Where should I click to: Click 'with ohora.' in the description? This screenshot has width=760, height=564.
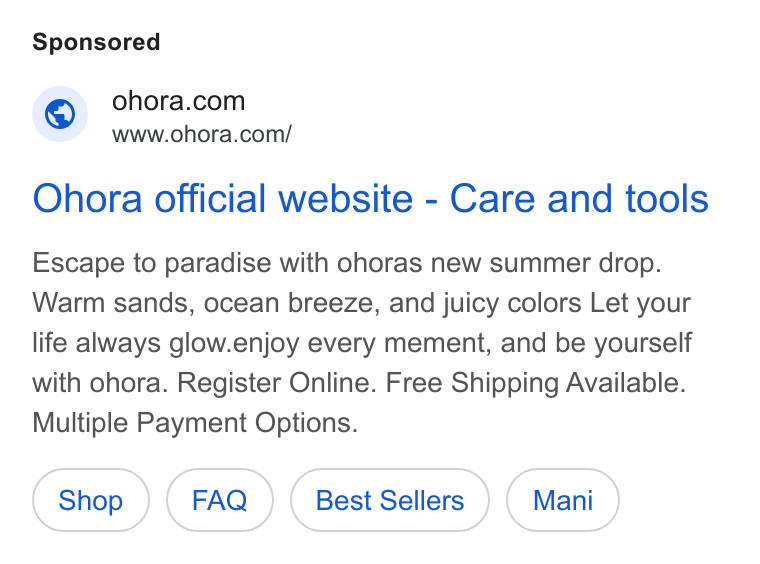[x=100, y=383]
